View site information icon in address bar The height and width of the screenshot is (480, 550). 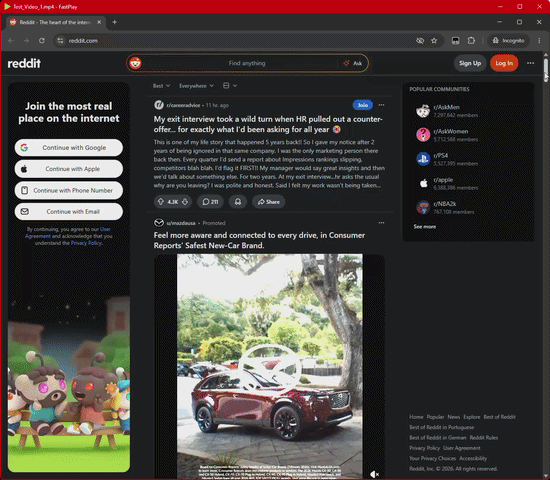click(x=60, y=41)
